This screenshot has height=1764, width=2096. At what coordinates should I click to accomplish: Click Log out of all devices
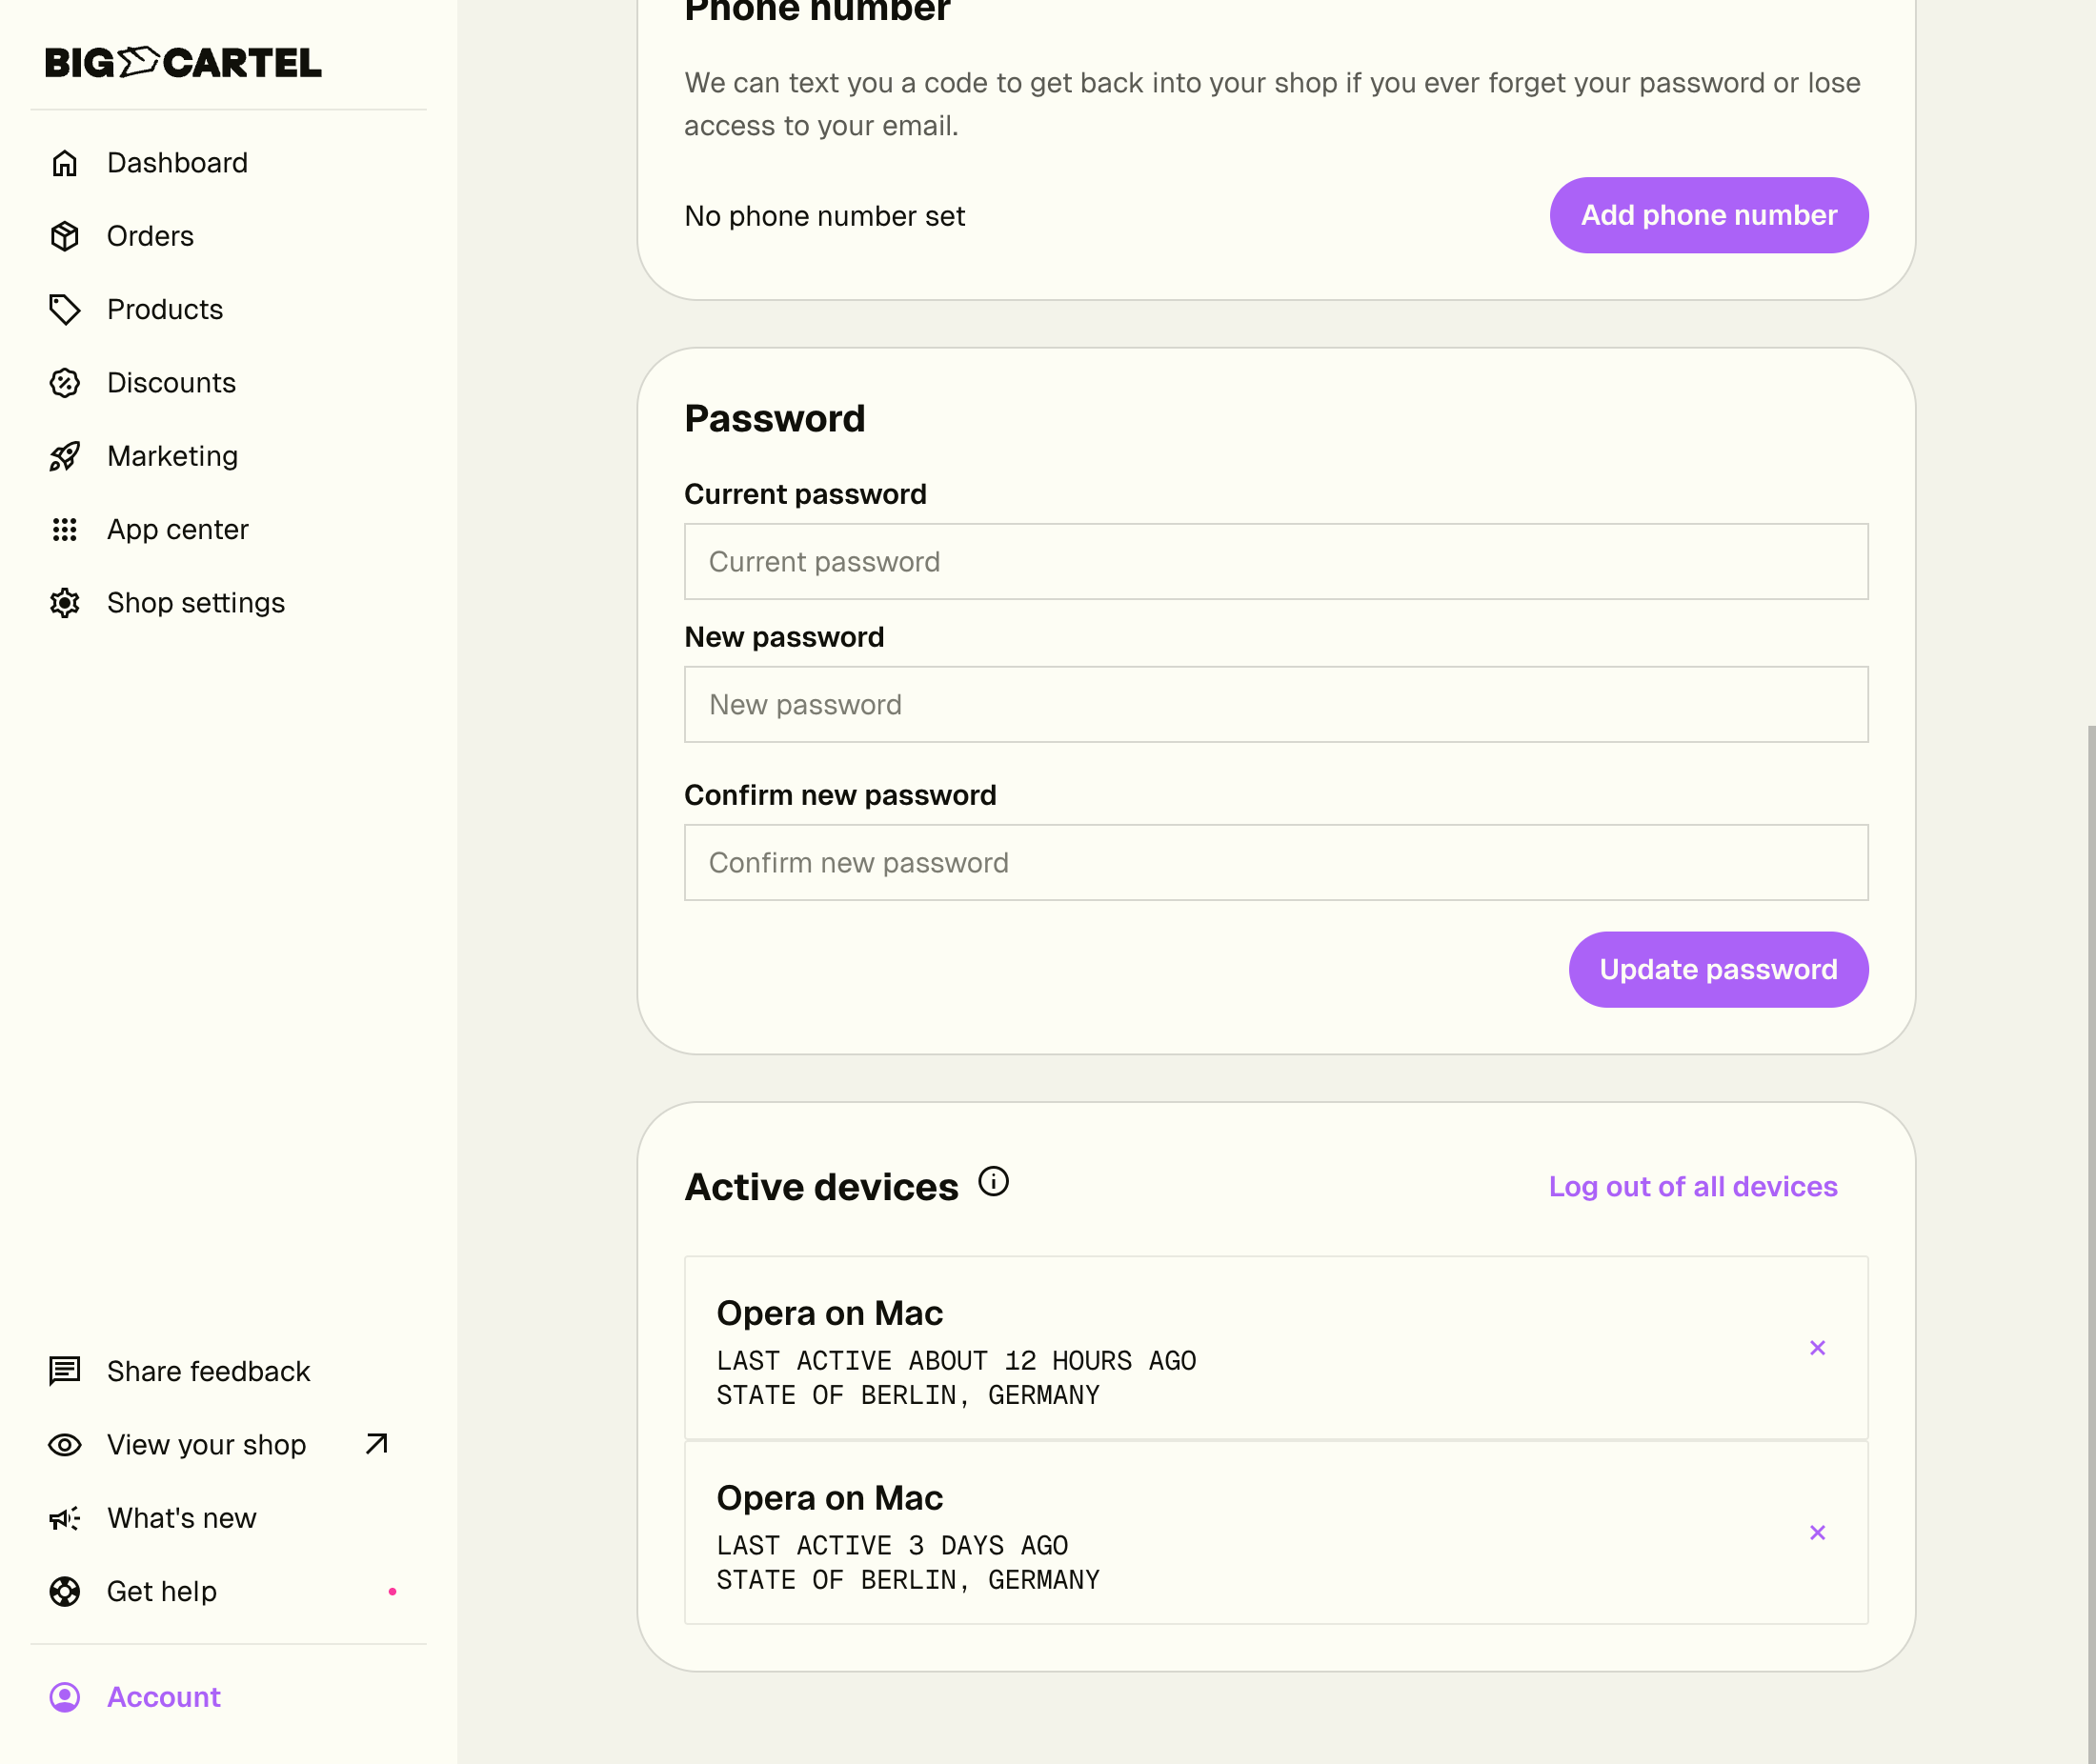pos(1692,1187)
